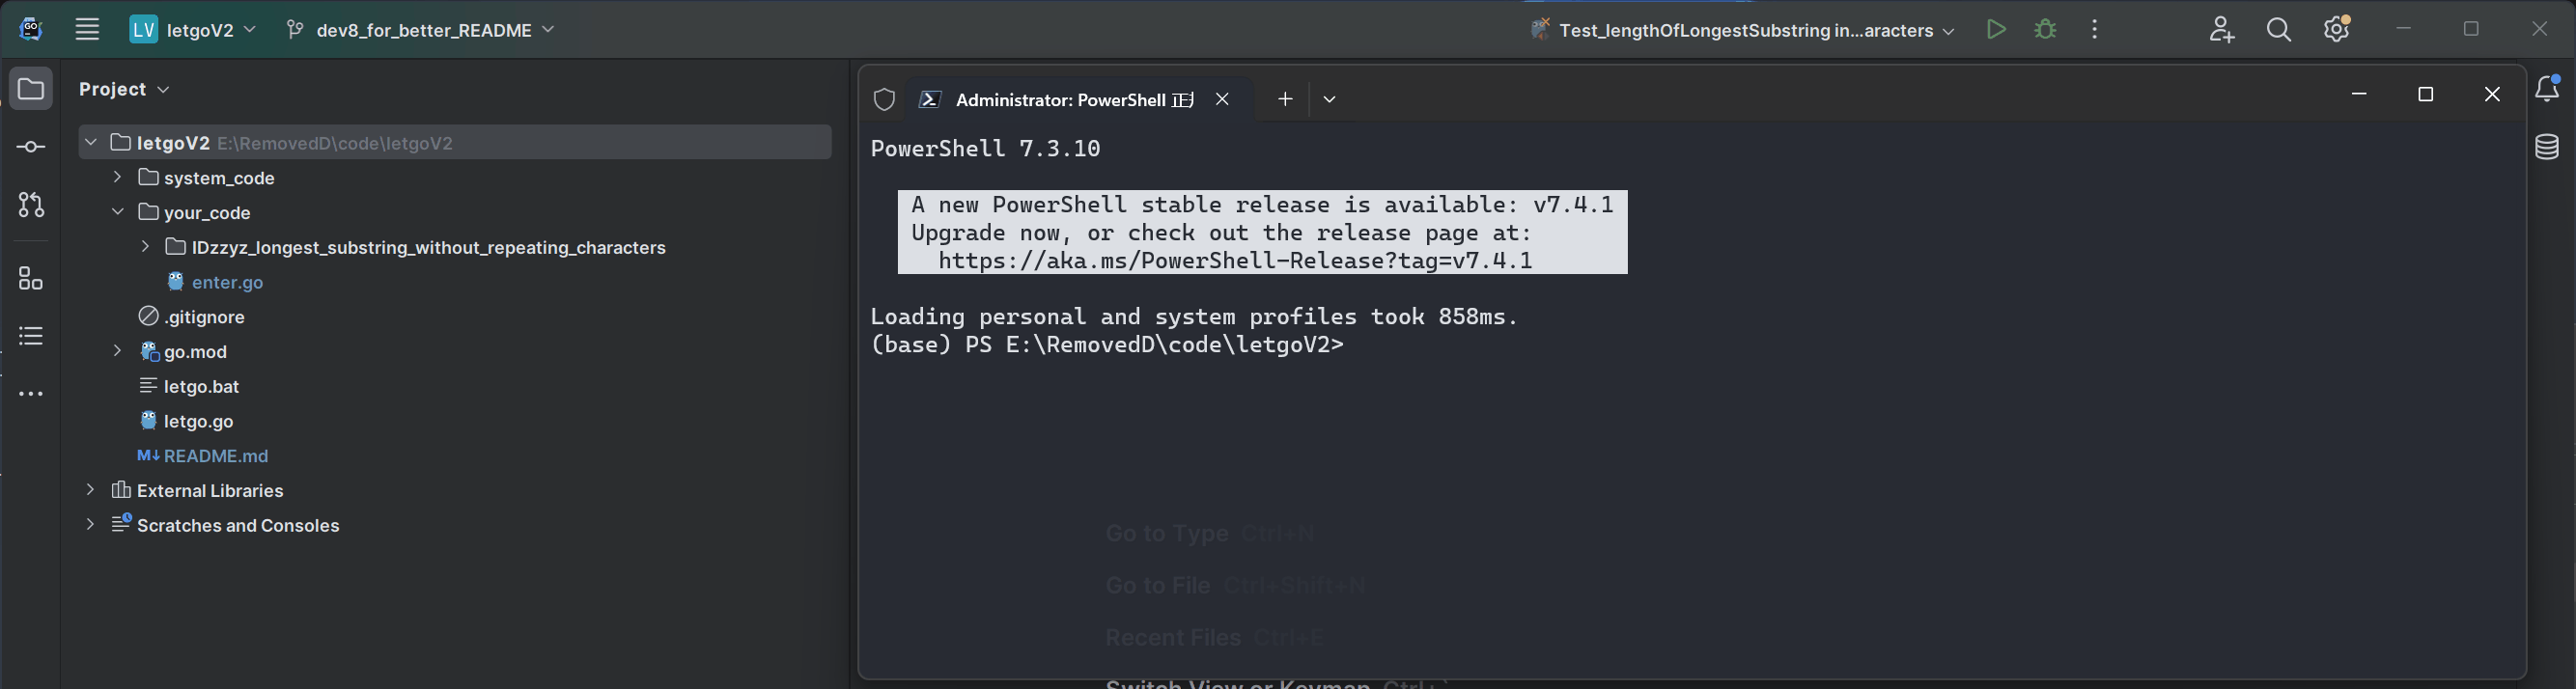Select the letgo.bat file

pos(201,386)
